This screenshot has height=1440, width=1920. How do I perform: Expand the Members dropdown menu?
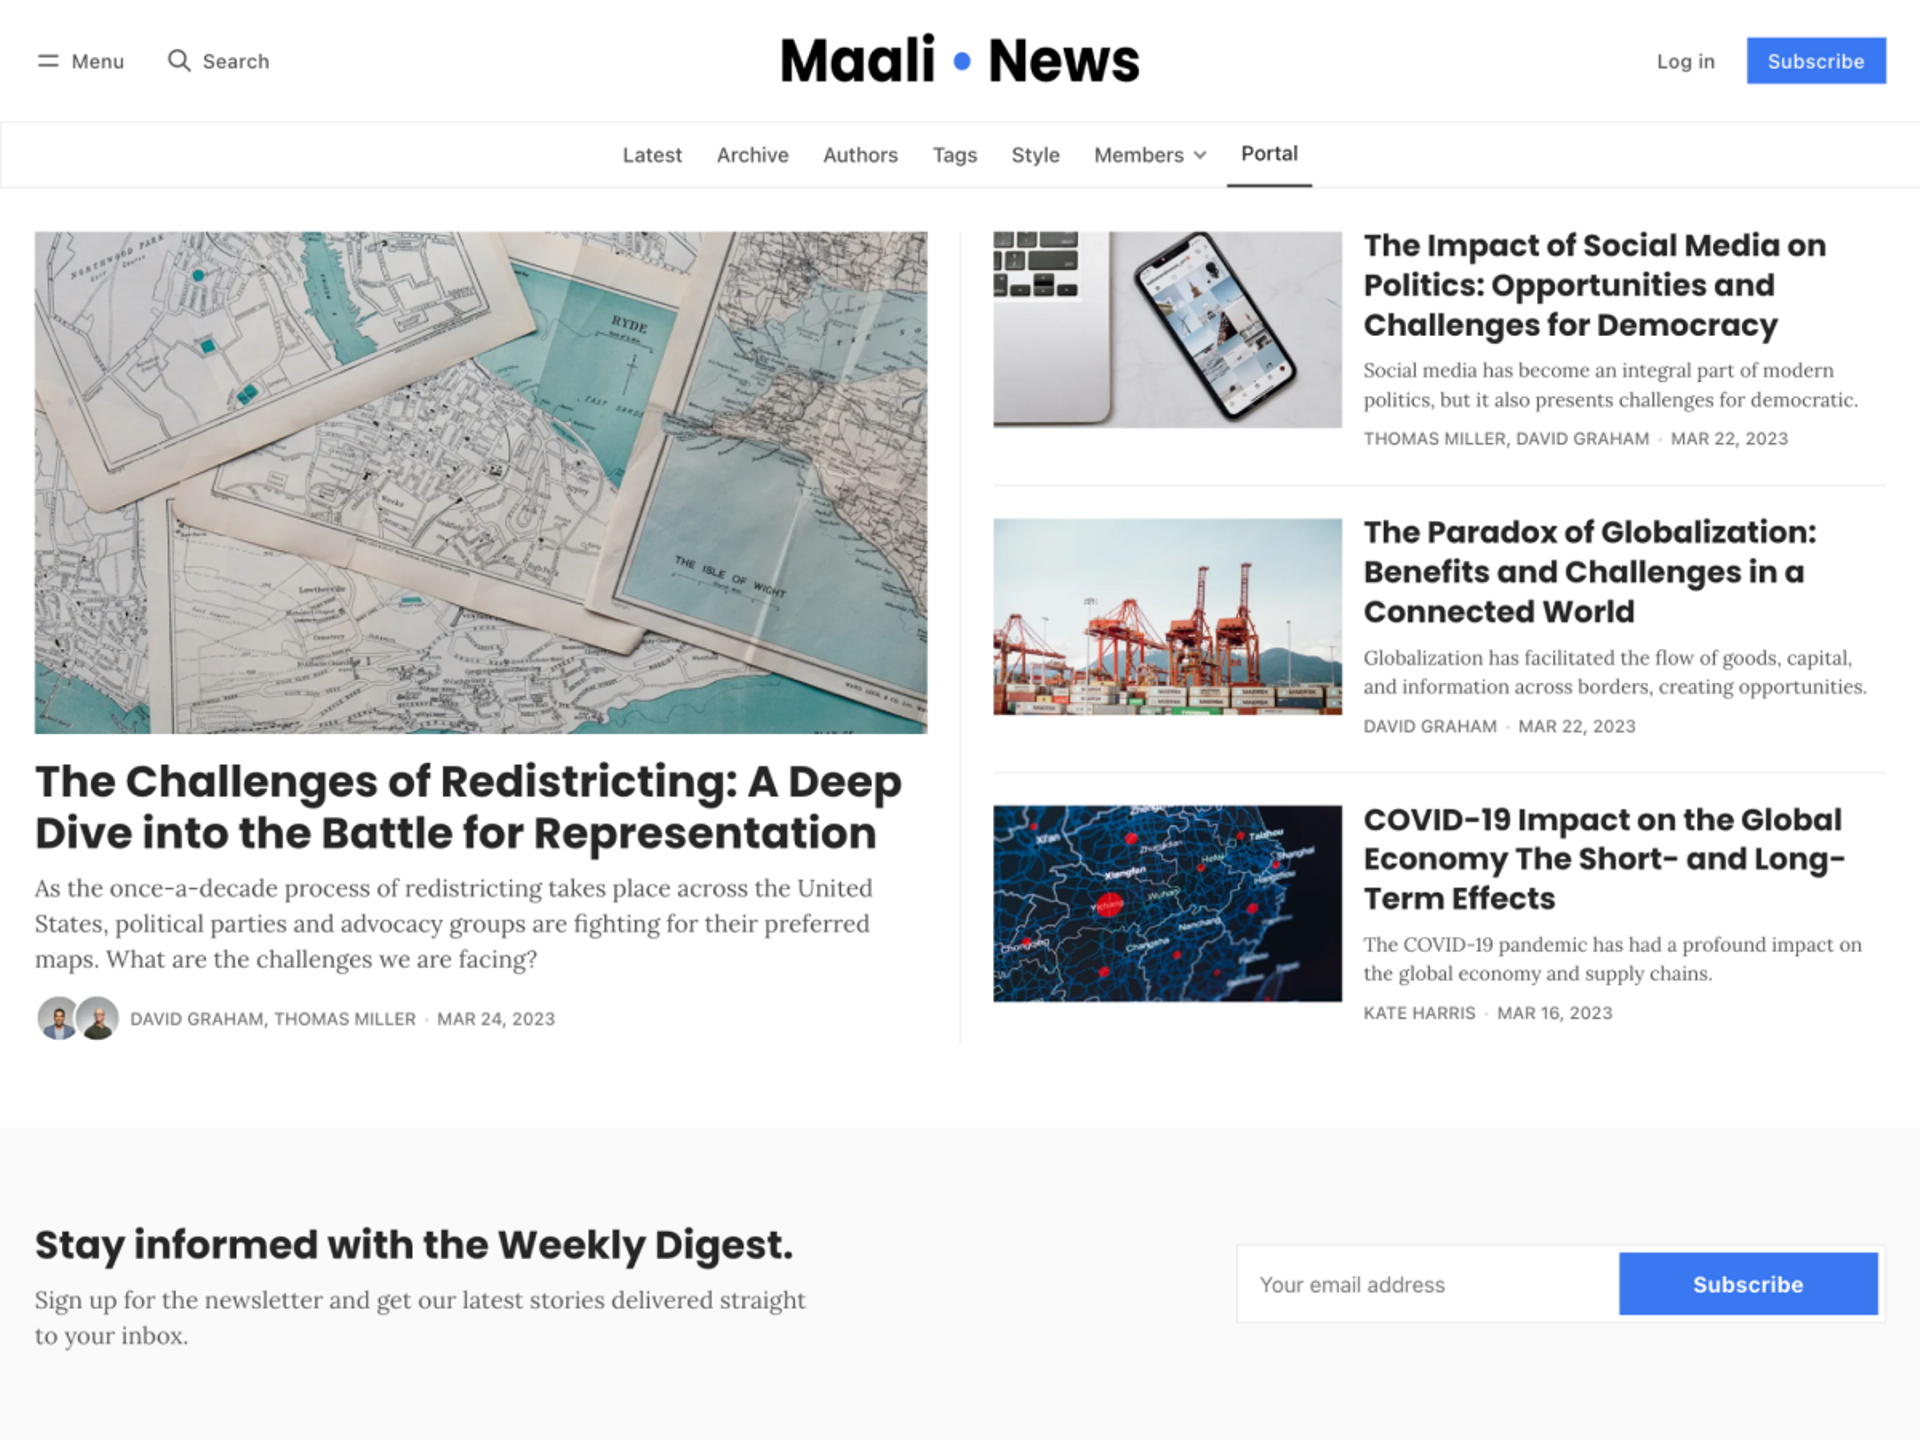tap(1146, 153)
